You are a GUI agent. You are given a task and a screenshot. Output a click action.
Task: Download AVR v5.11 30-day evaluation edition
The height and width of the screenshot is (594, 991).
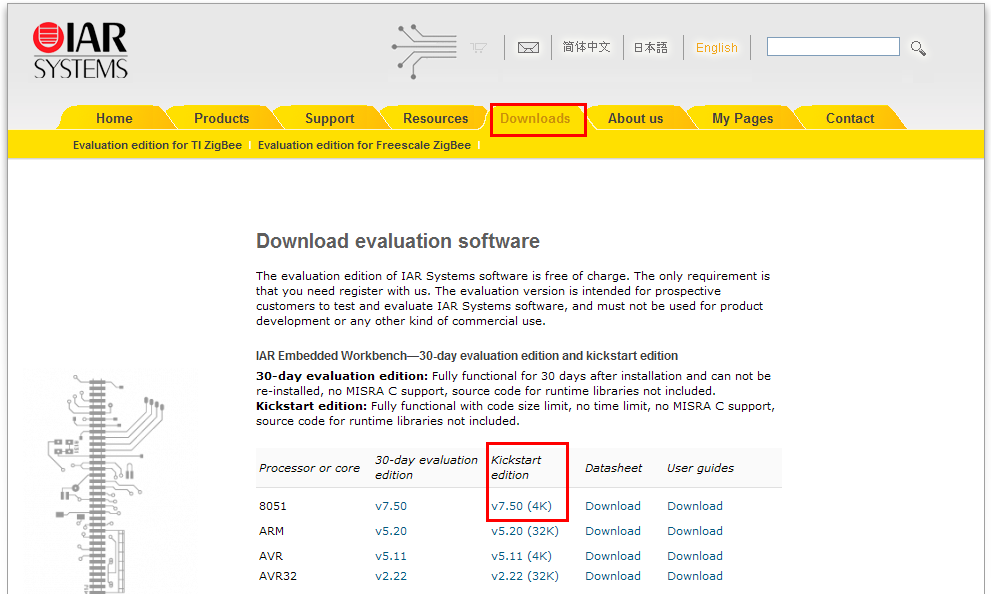(391, 556)
